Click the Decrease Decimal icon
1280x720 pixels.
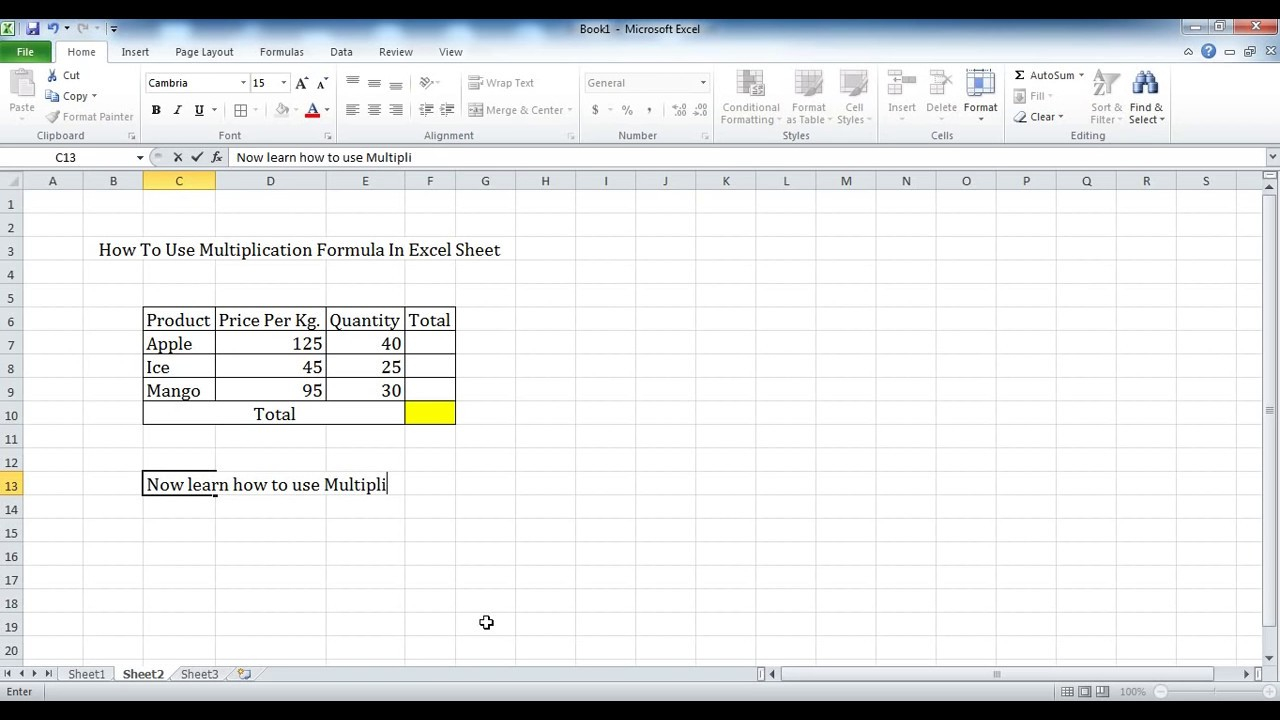click(x=700, y=110)
